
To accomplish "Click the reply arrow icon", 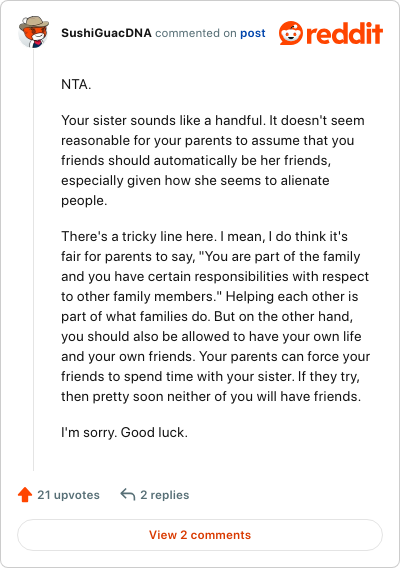I will tap(128, 494).
